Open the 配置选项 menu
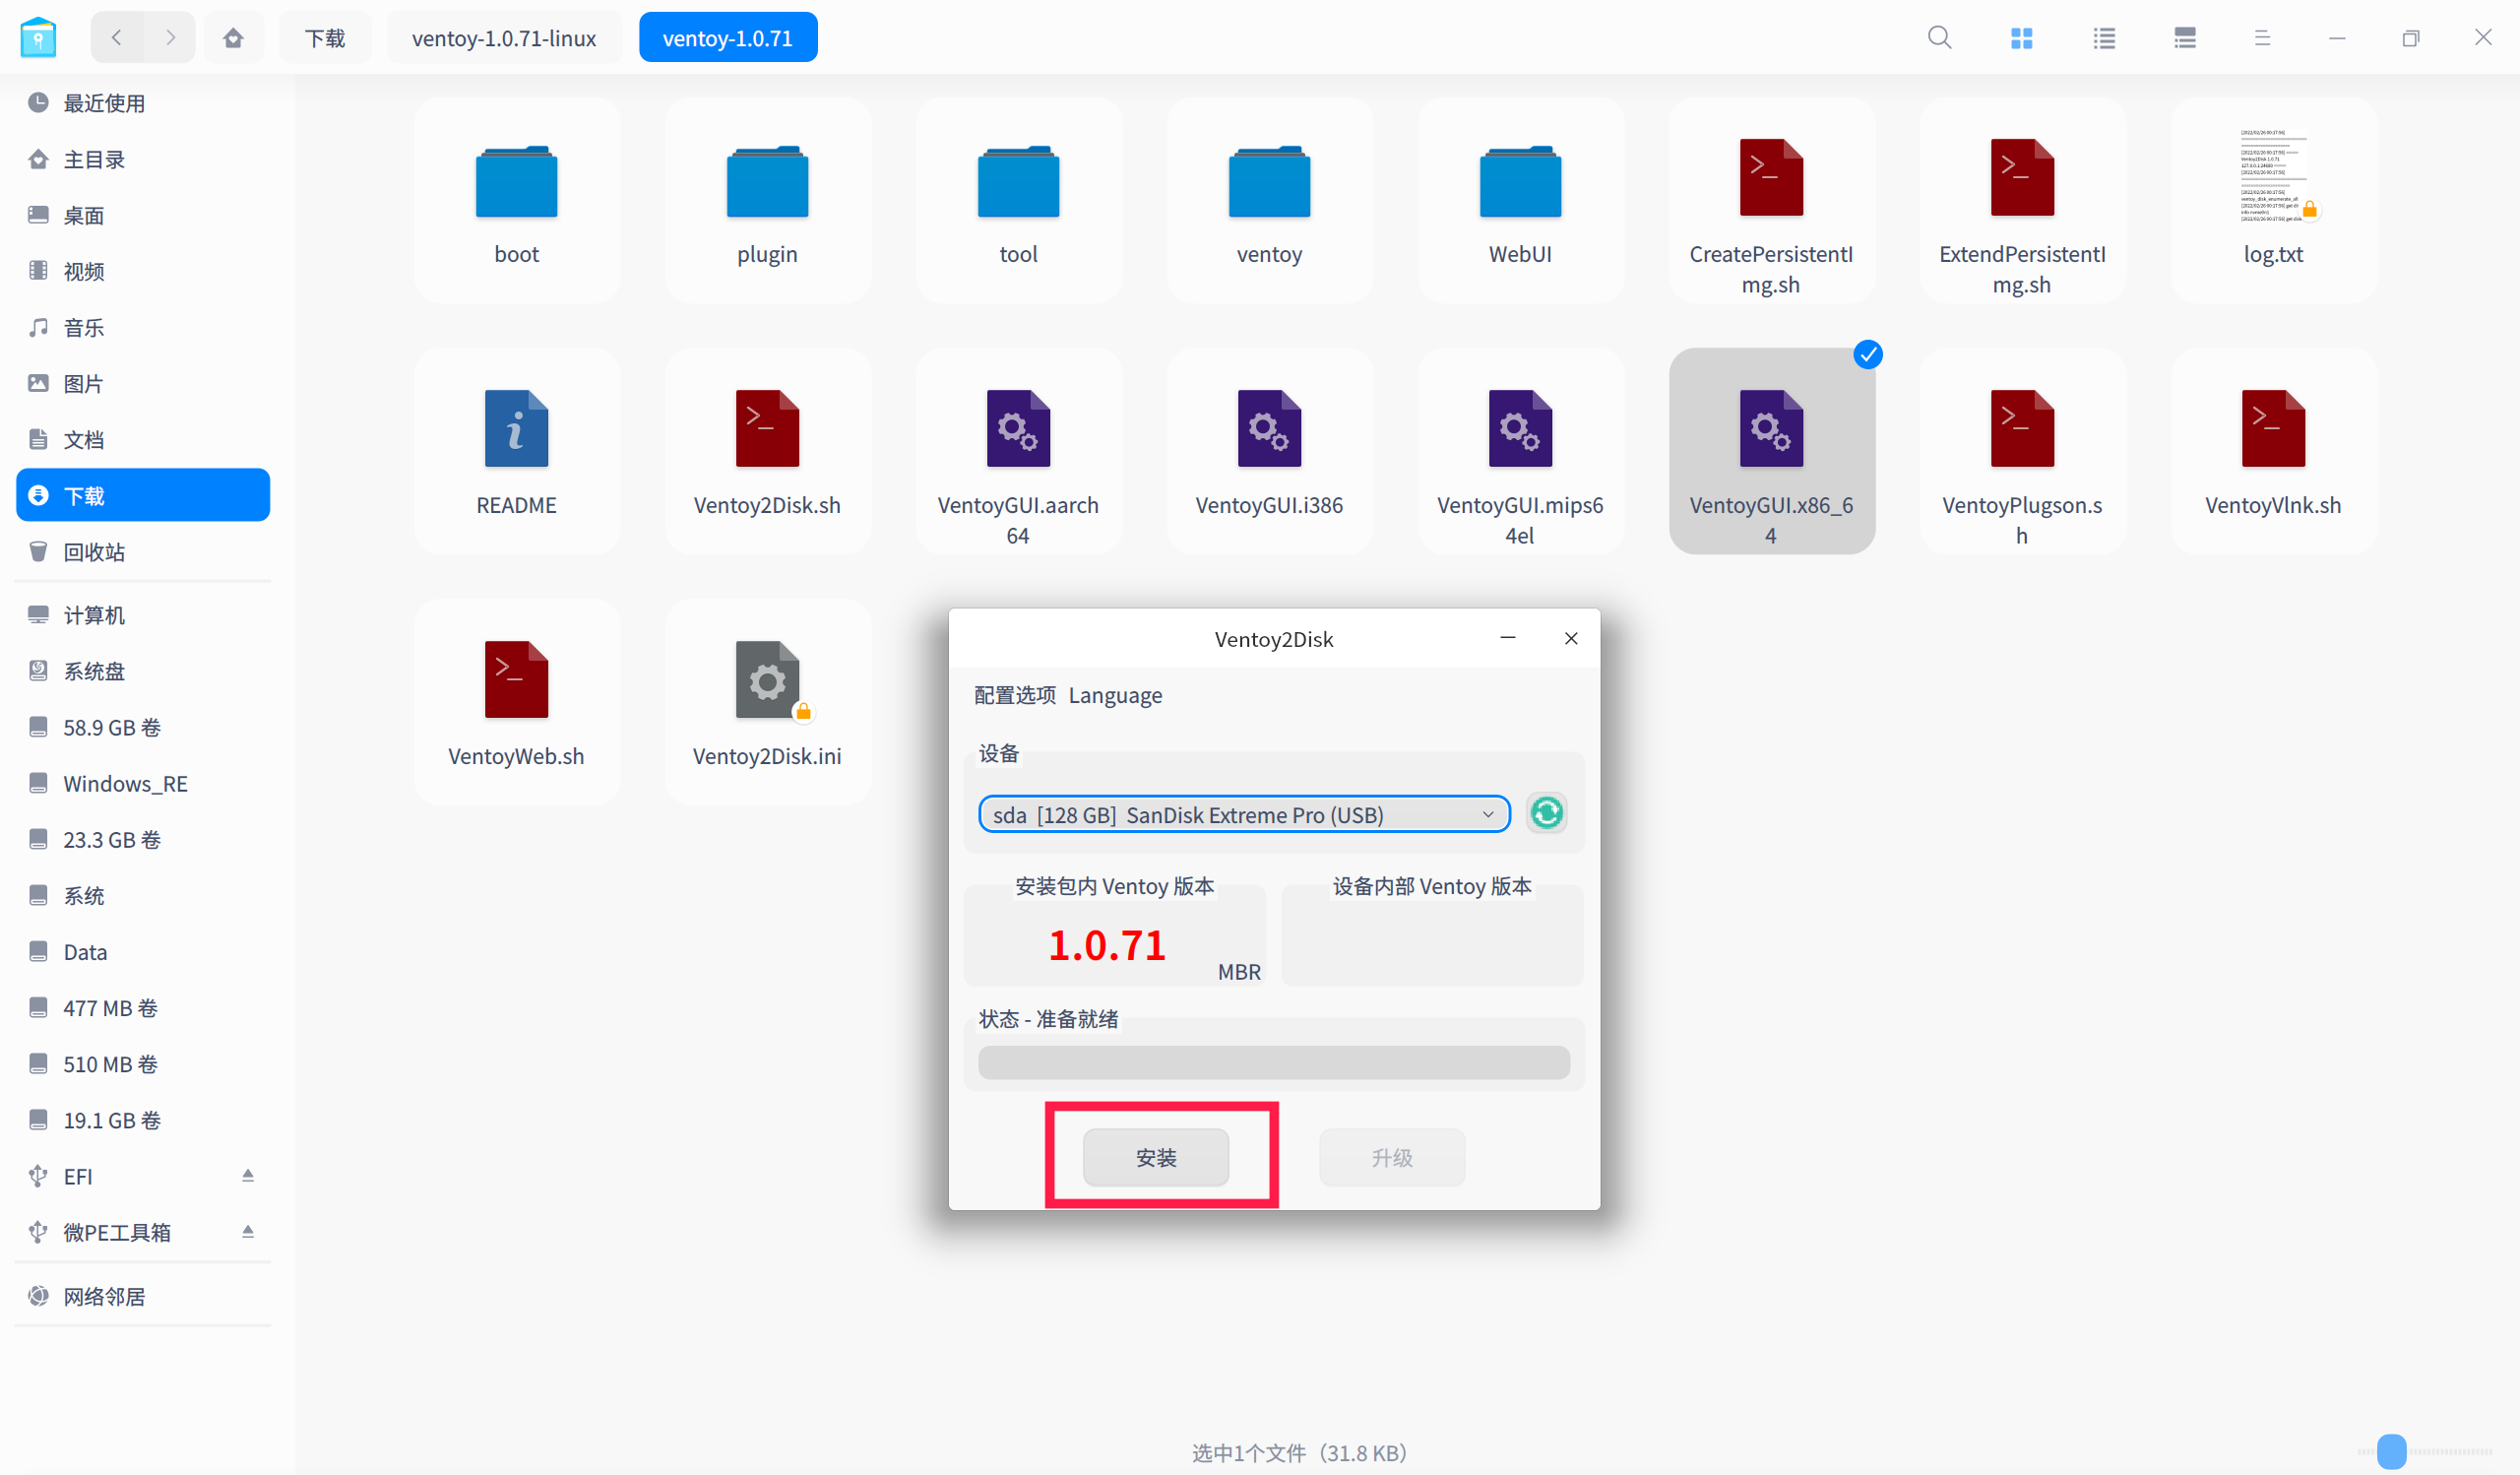This screenshot has width=2520, height=1475. point(1014,695)
